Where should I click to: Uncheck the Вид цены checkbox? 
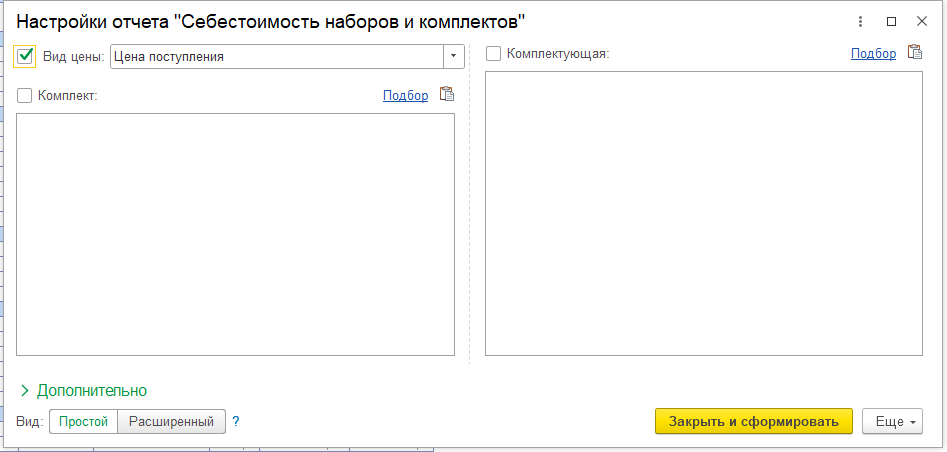pyautogui.click(x=25, y=56)
